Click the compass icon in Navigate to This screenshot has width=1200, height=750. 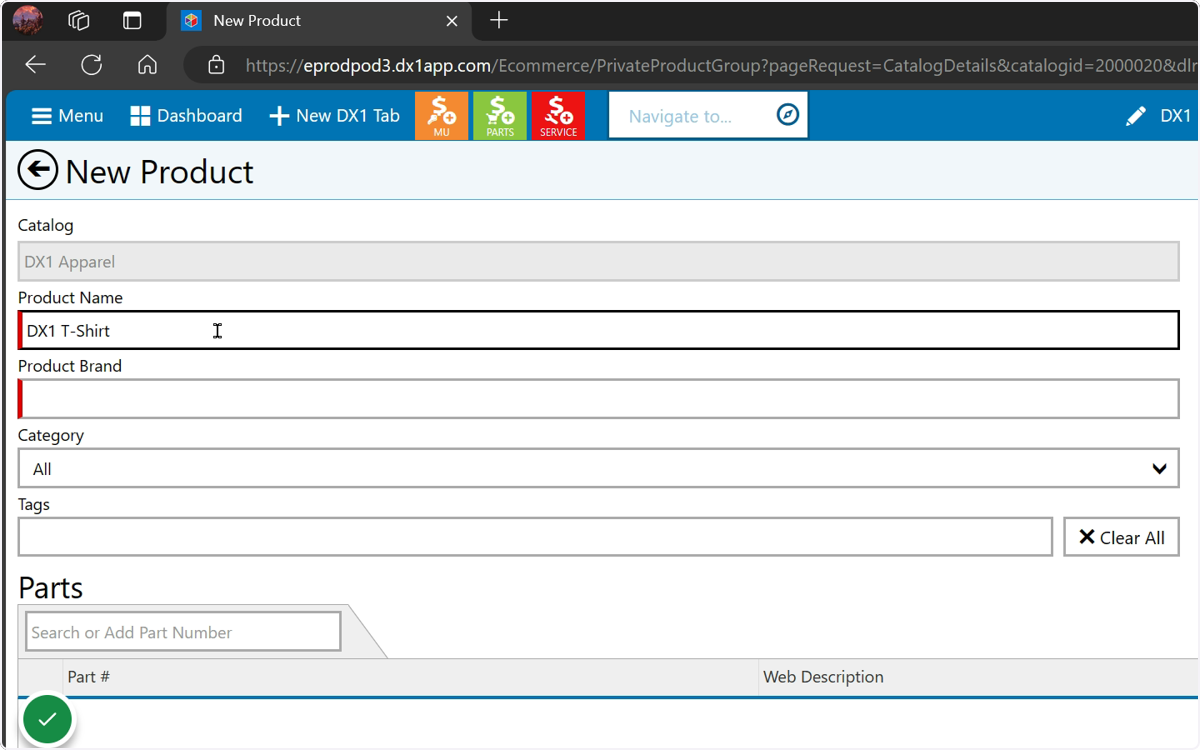[x=788, y=115]
